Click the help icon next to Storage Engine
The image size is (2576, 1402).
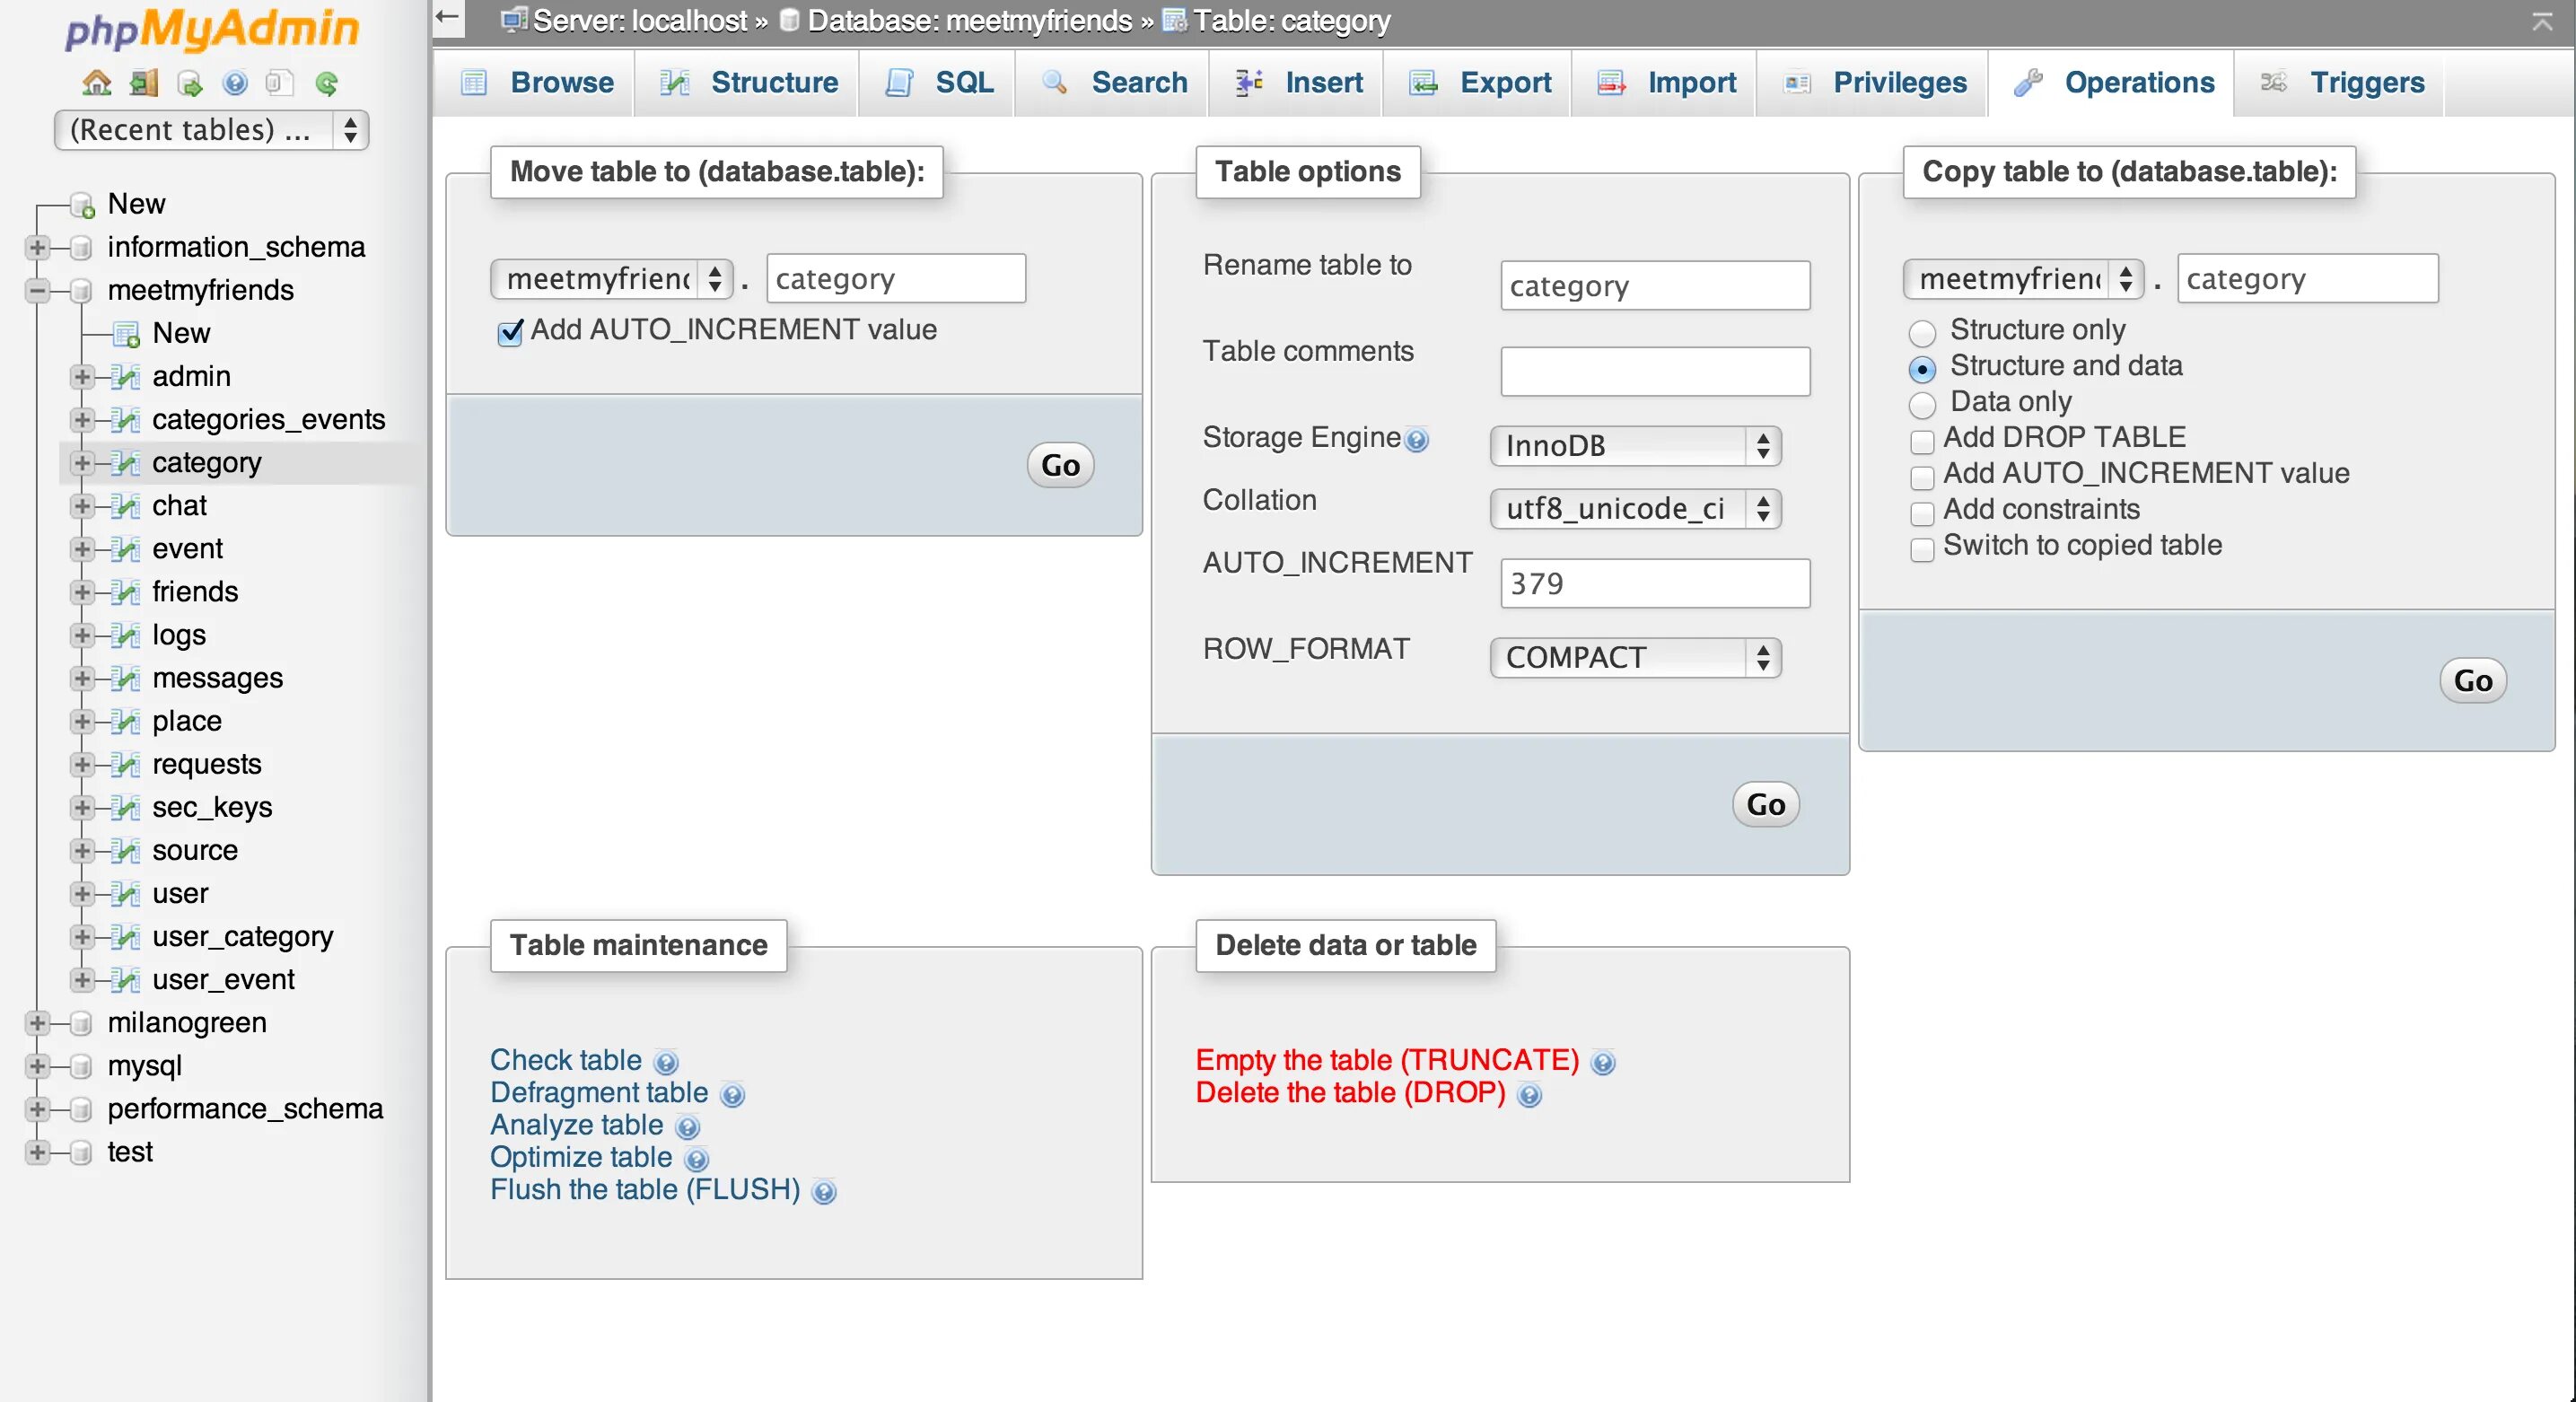click(1417, 440)
